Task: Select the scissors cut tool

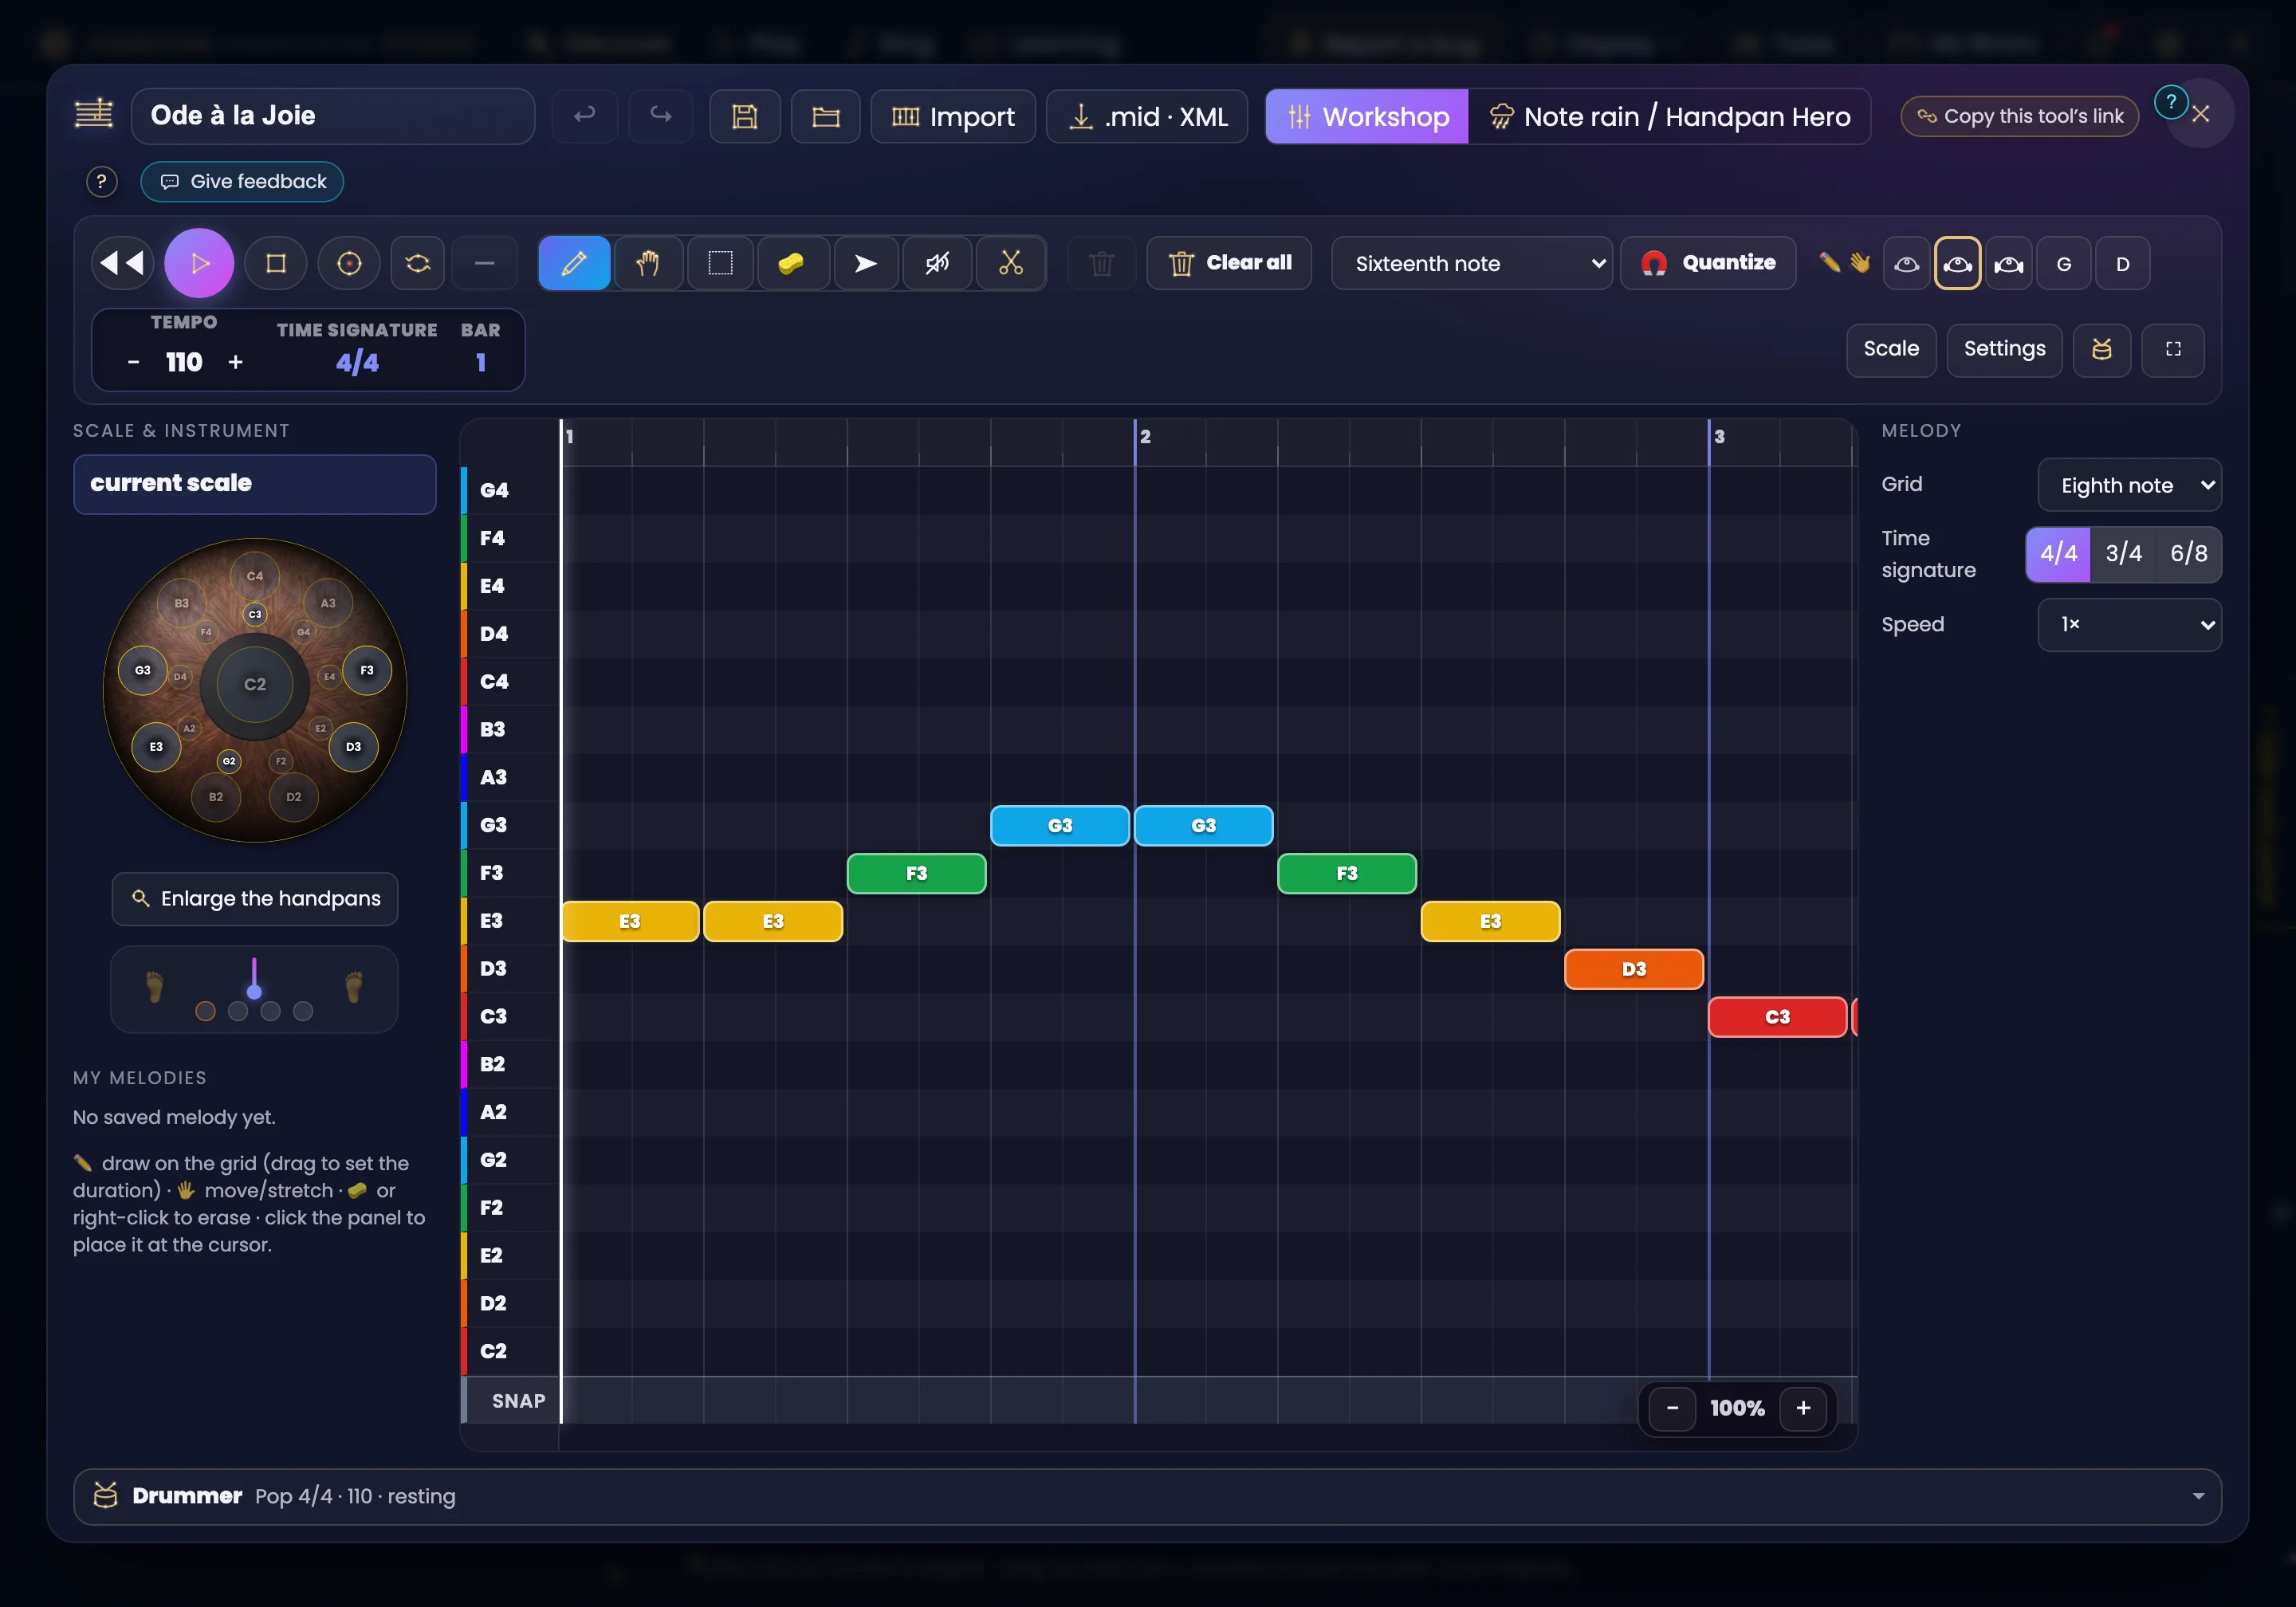Action: [1010, 263]
